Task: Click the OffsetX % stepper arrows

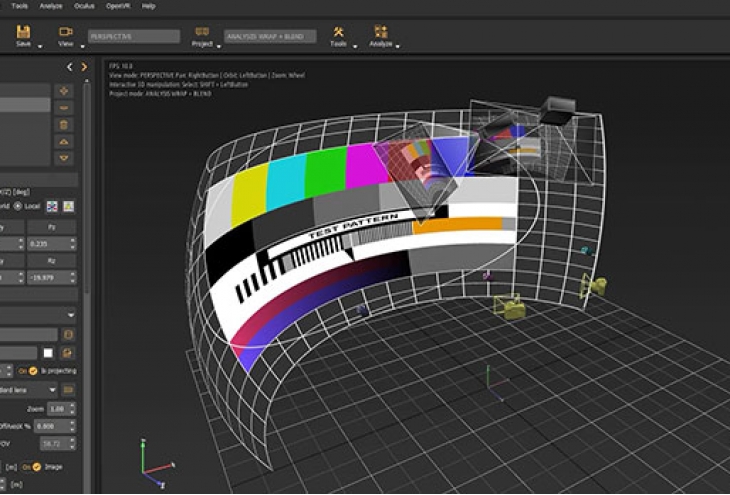Action: pyautogui.click(x=72, y=426)
